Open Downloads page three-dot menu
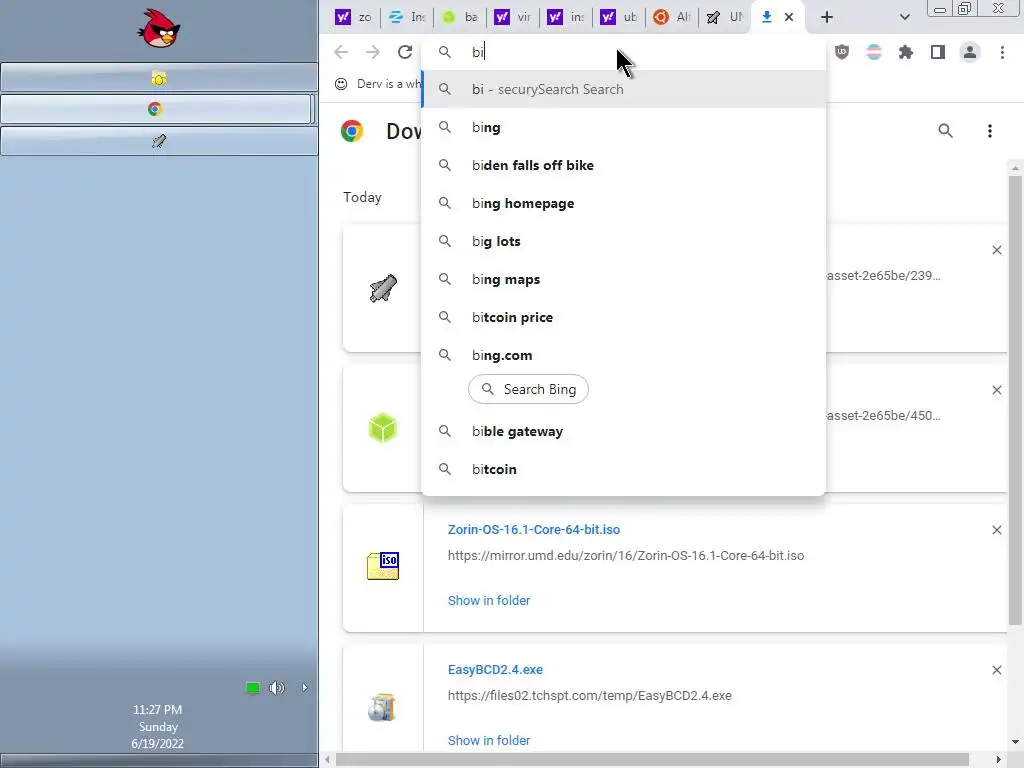 pyautogui.click(x=989, y=131)
